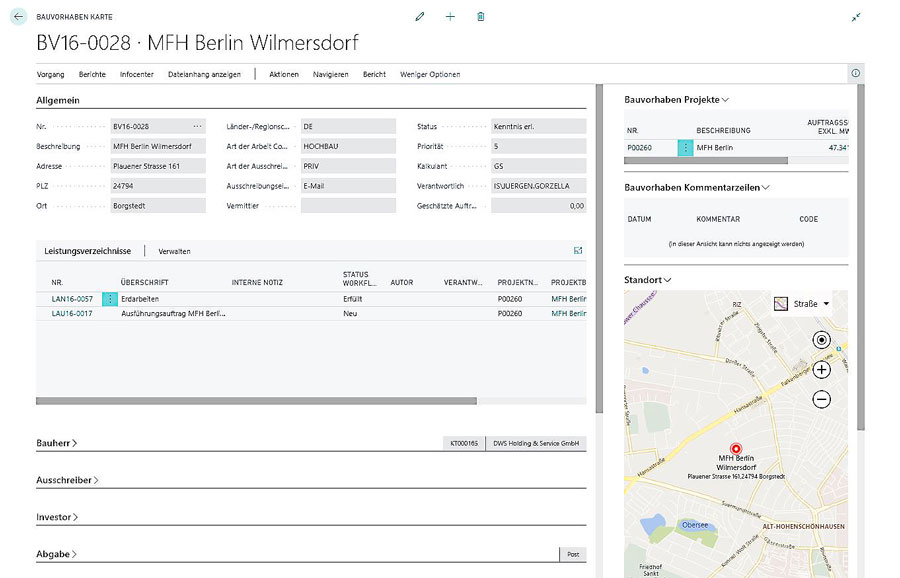Viewport: 900px width, 578px height.
Task: Open the Vorgang menu
Action: tap(51, 74)
